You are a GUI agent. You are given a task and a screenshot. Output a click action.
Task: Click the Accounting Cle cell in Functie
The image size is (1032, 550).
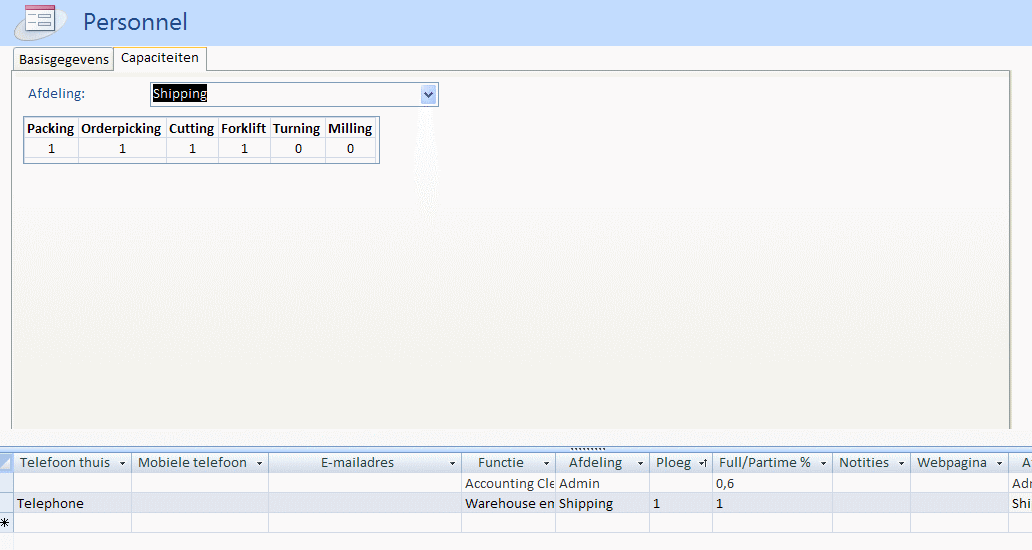509,484
